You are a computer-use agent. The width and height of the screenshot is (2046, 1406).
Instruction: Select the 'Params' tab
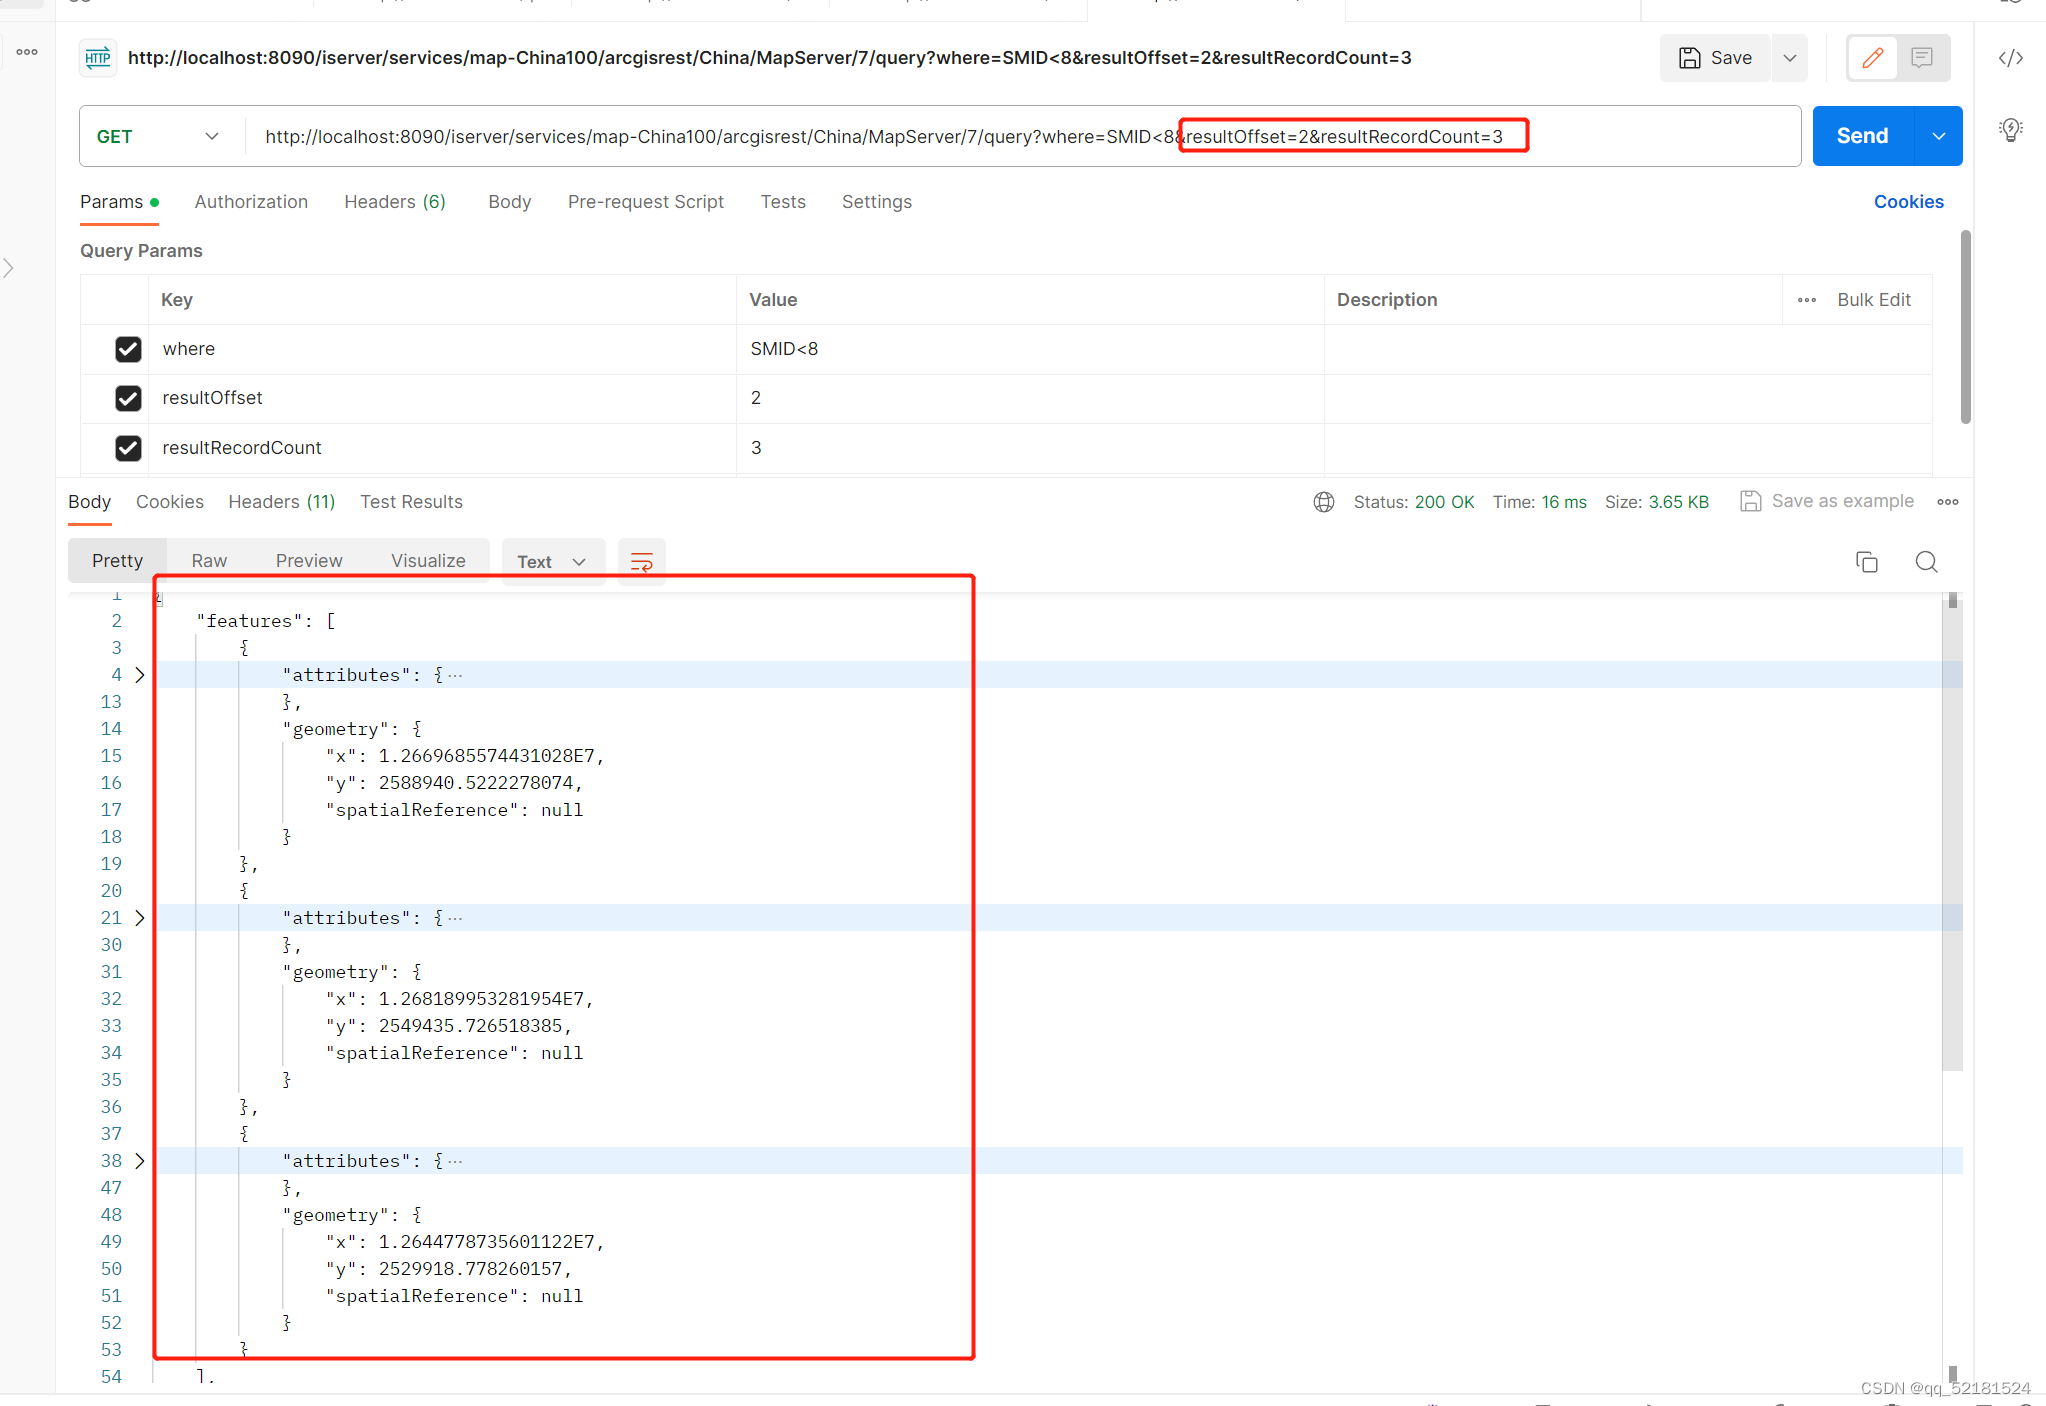coord(110,201)
